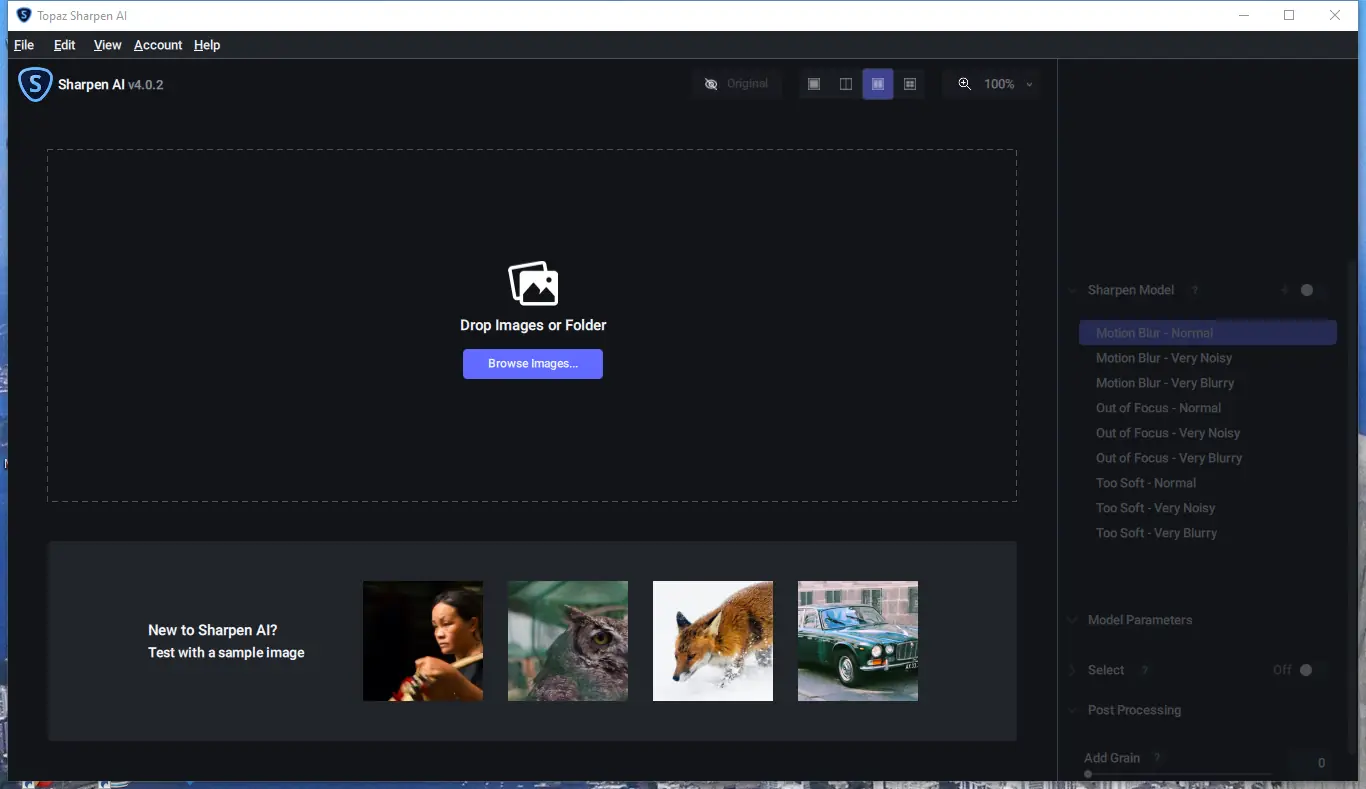
Task: Close the Topaz Sharpen AI window
Action: click(x=1335, y=15)
